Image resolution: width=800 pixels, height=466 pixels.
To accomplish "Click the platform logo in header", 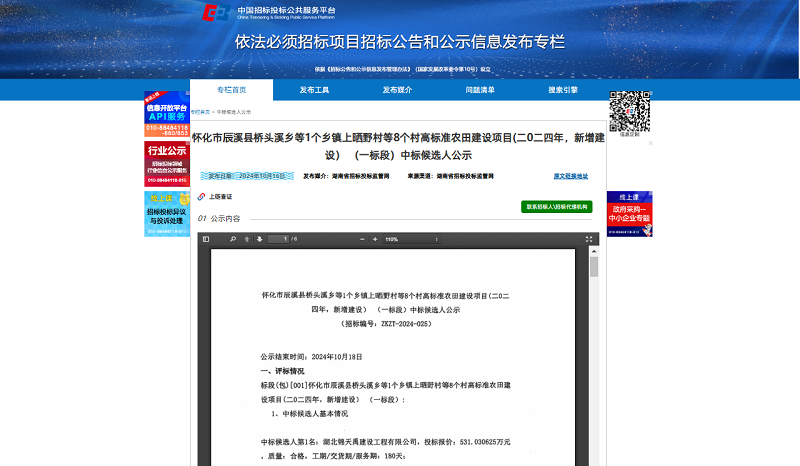I will 215,12.
